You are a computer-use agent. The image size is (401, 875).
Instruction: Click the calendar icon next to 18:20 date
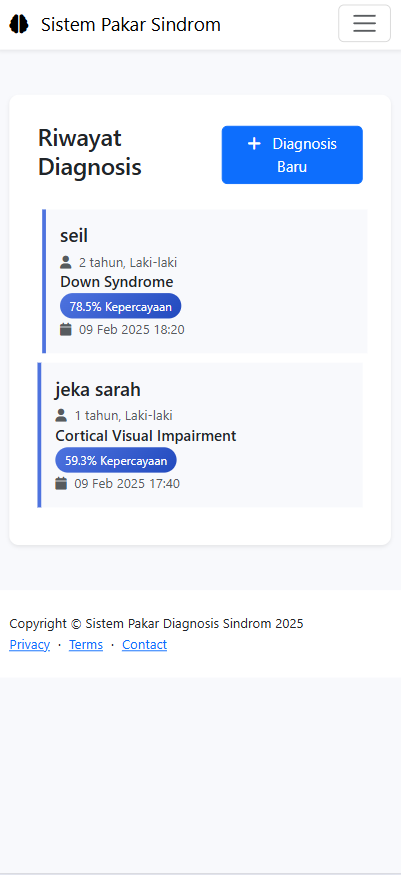66,329
